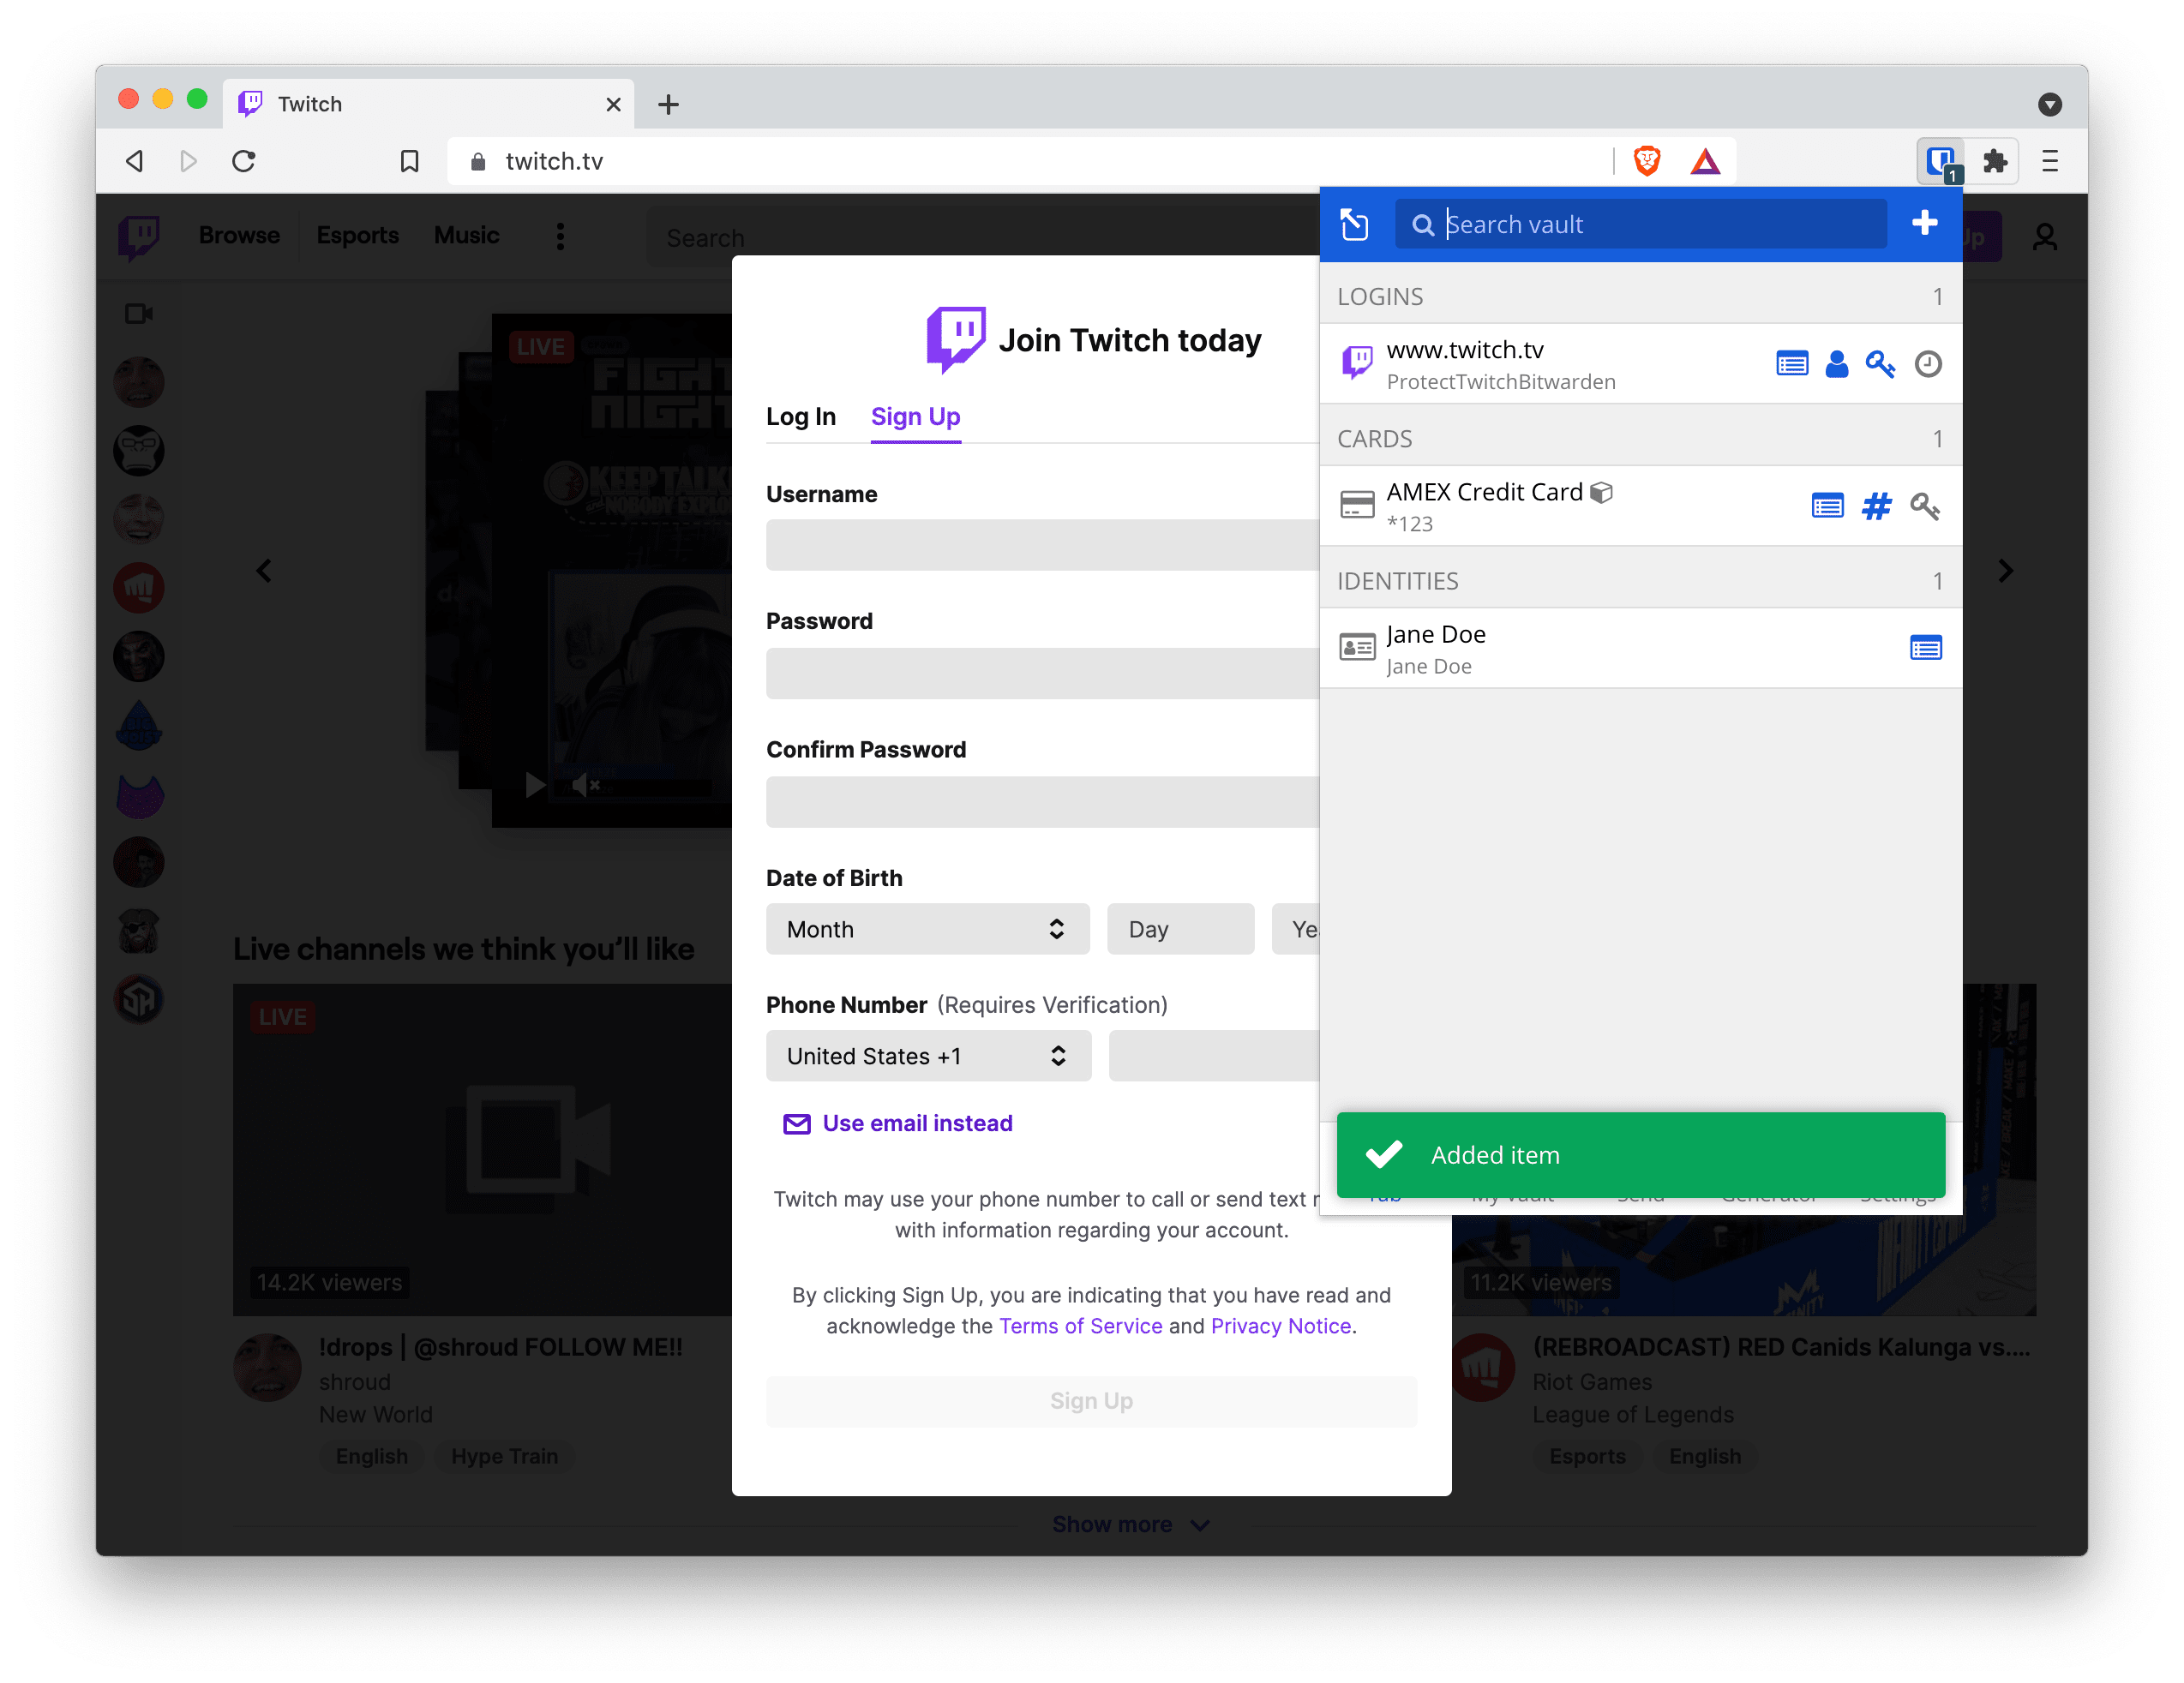This screenshot has width=2184, height=1683.
Task: Open a new browser tab
Action: point(668,104)
